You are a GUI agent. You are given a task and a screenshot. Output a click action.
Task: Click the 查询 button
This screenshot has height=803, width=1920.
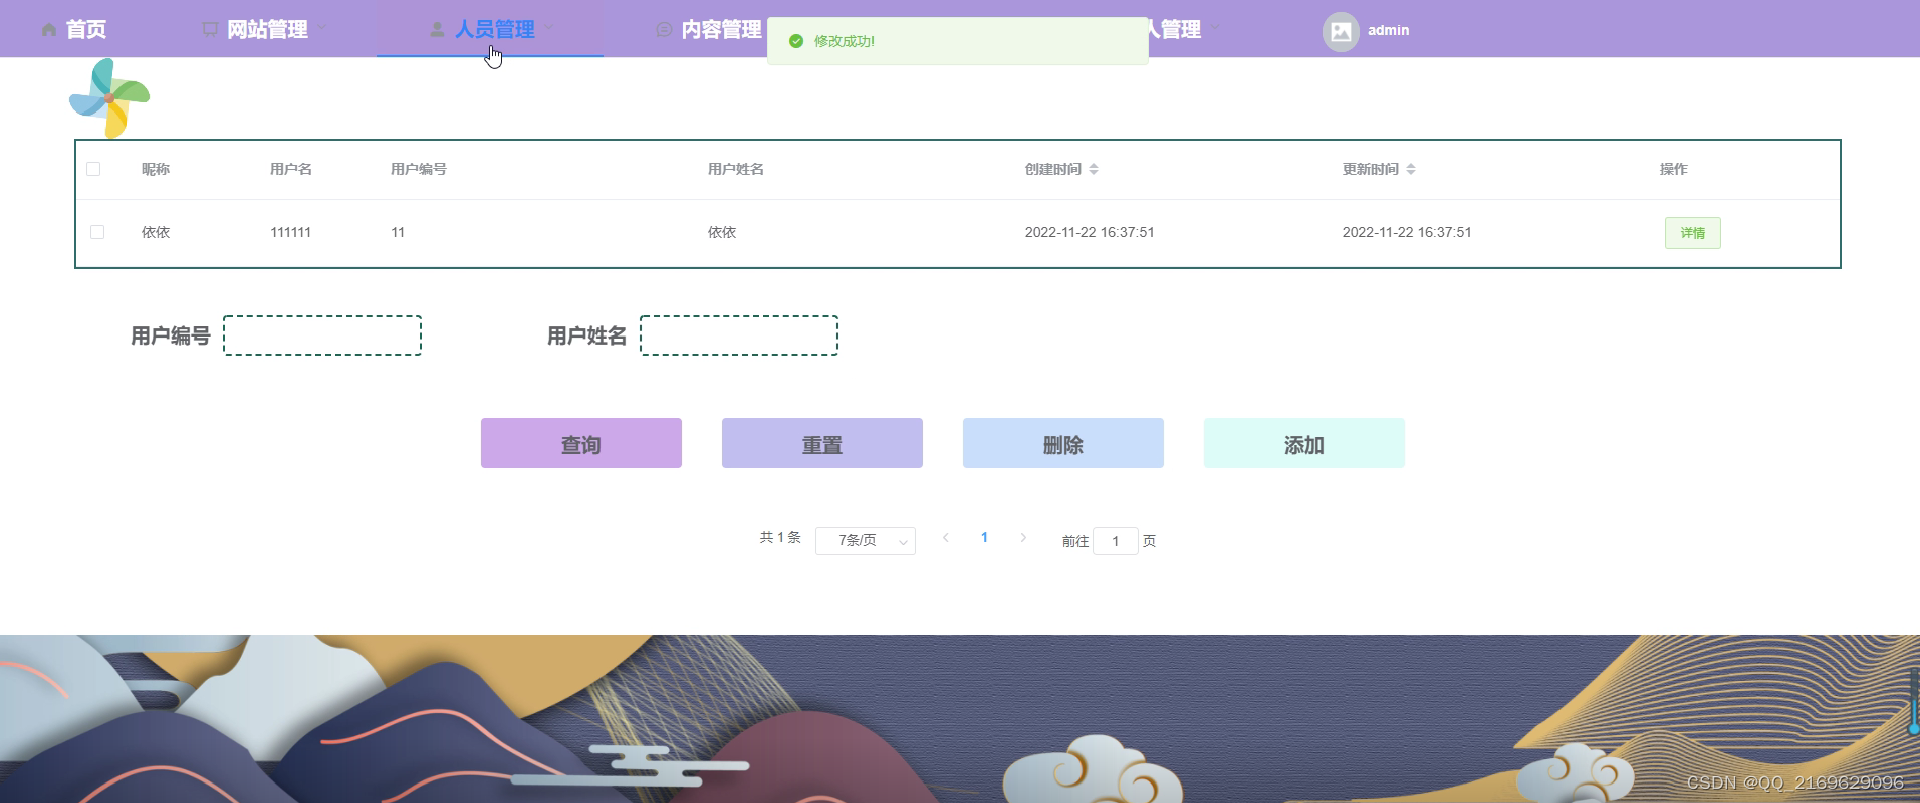coord(581,443)
